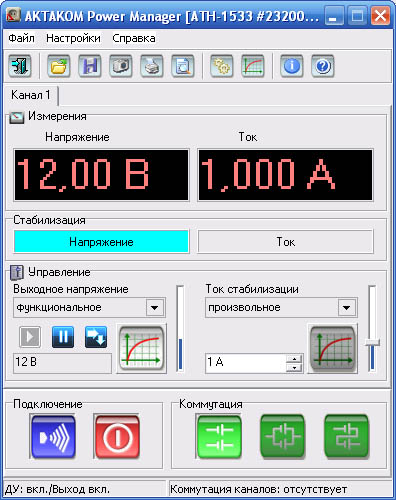Toggle the red output power button

pos(117,437)
